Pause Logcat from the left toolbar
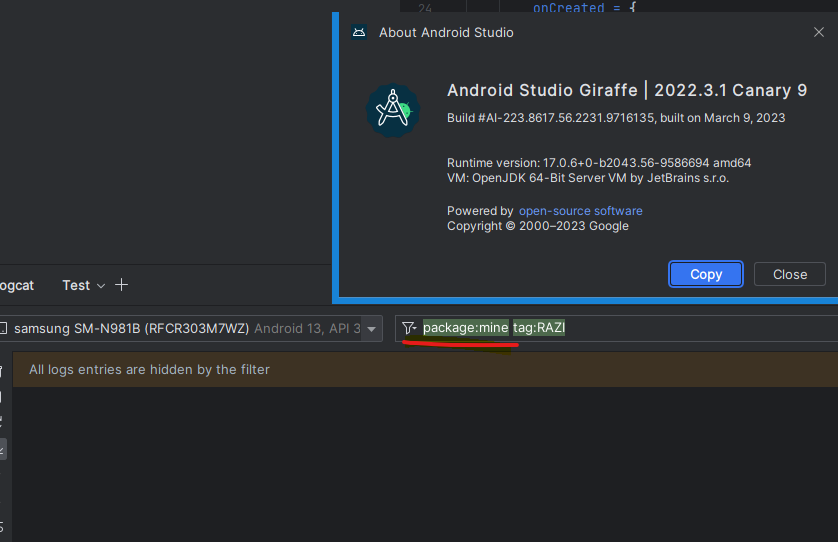The image size is (838, 542). pos(3,397)
